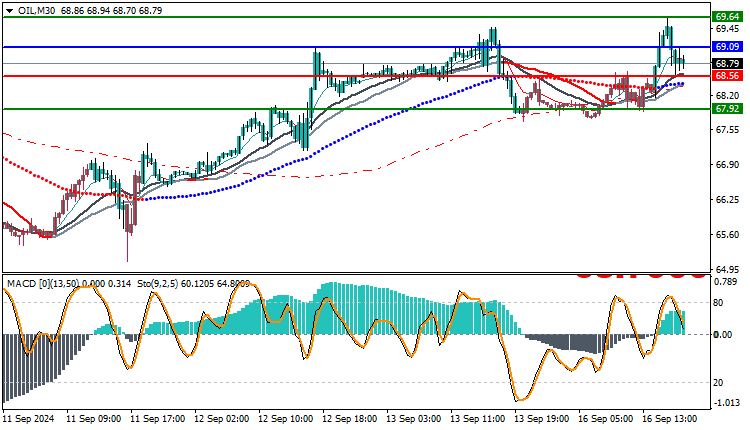This screenshot has height=430, width=750.
Task: Select the current price 68.79 label
Action: pyautogui.click(x=727, y=64)
